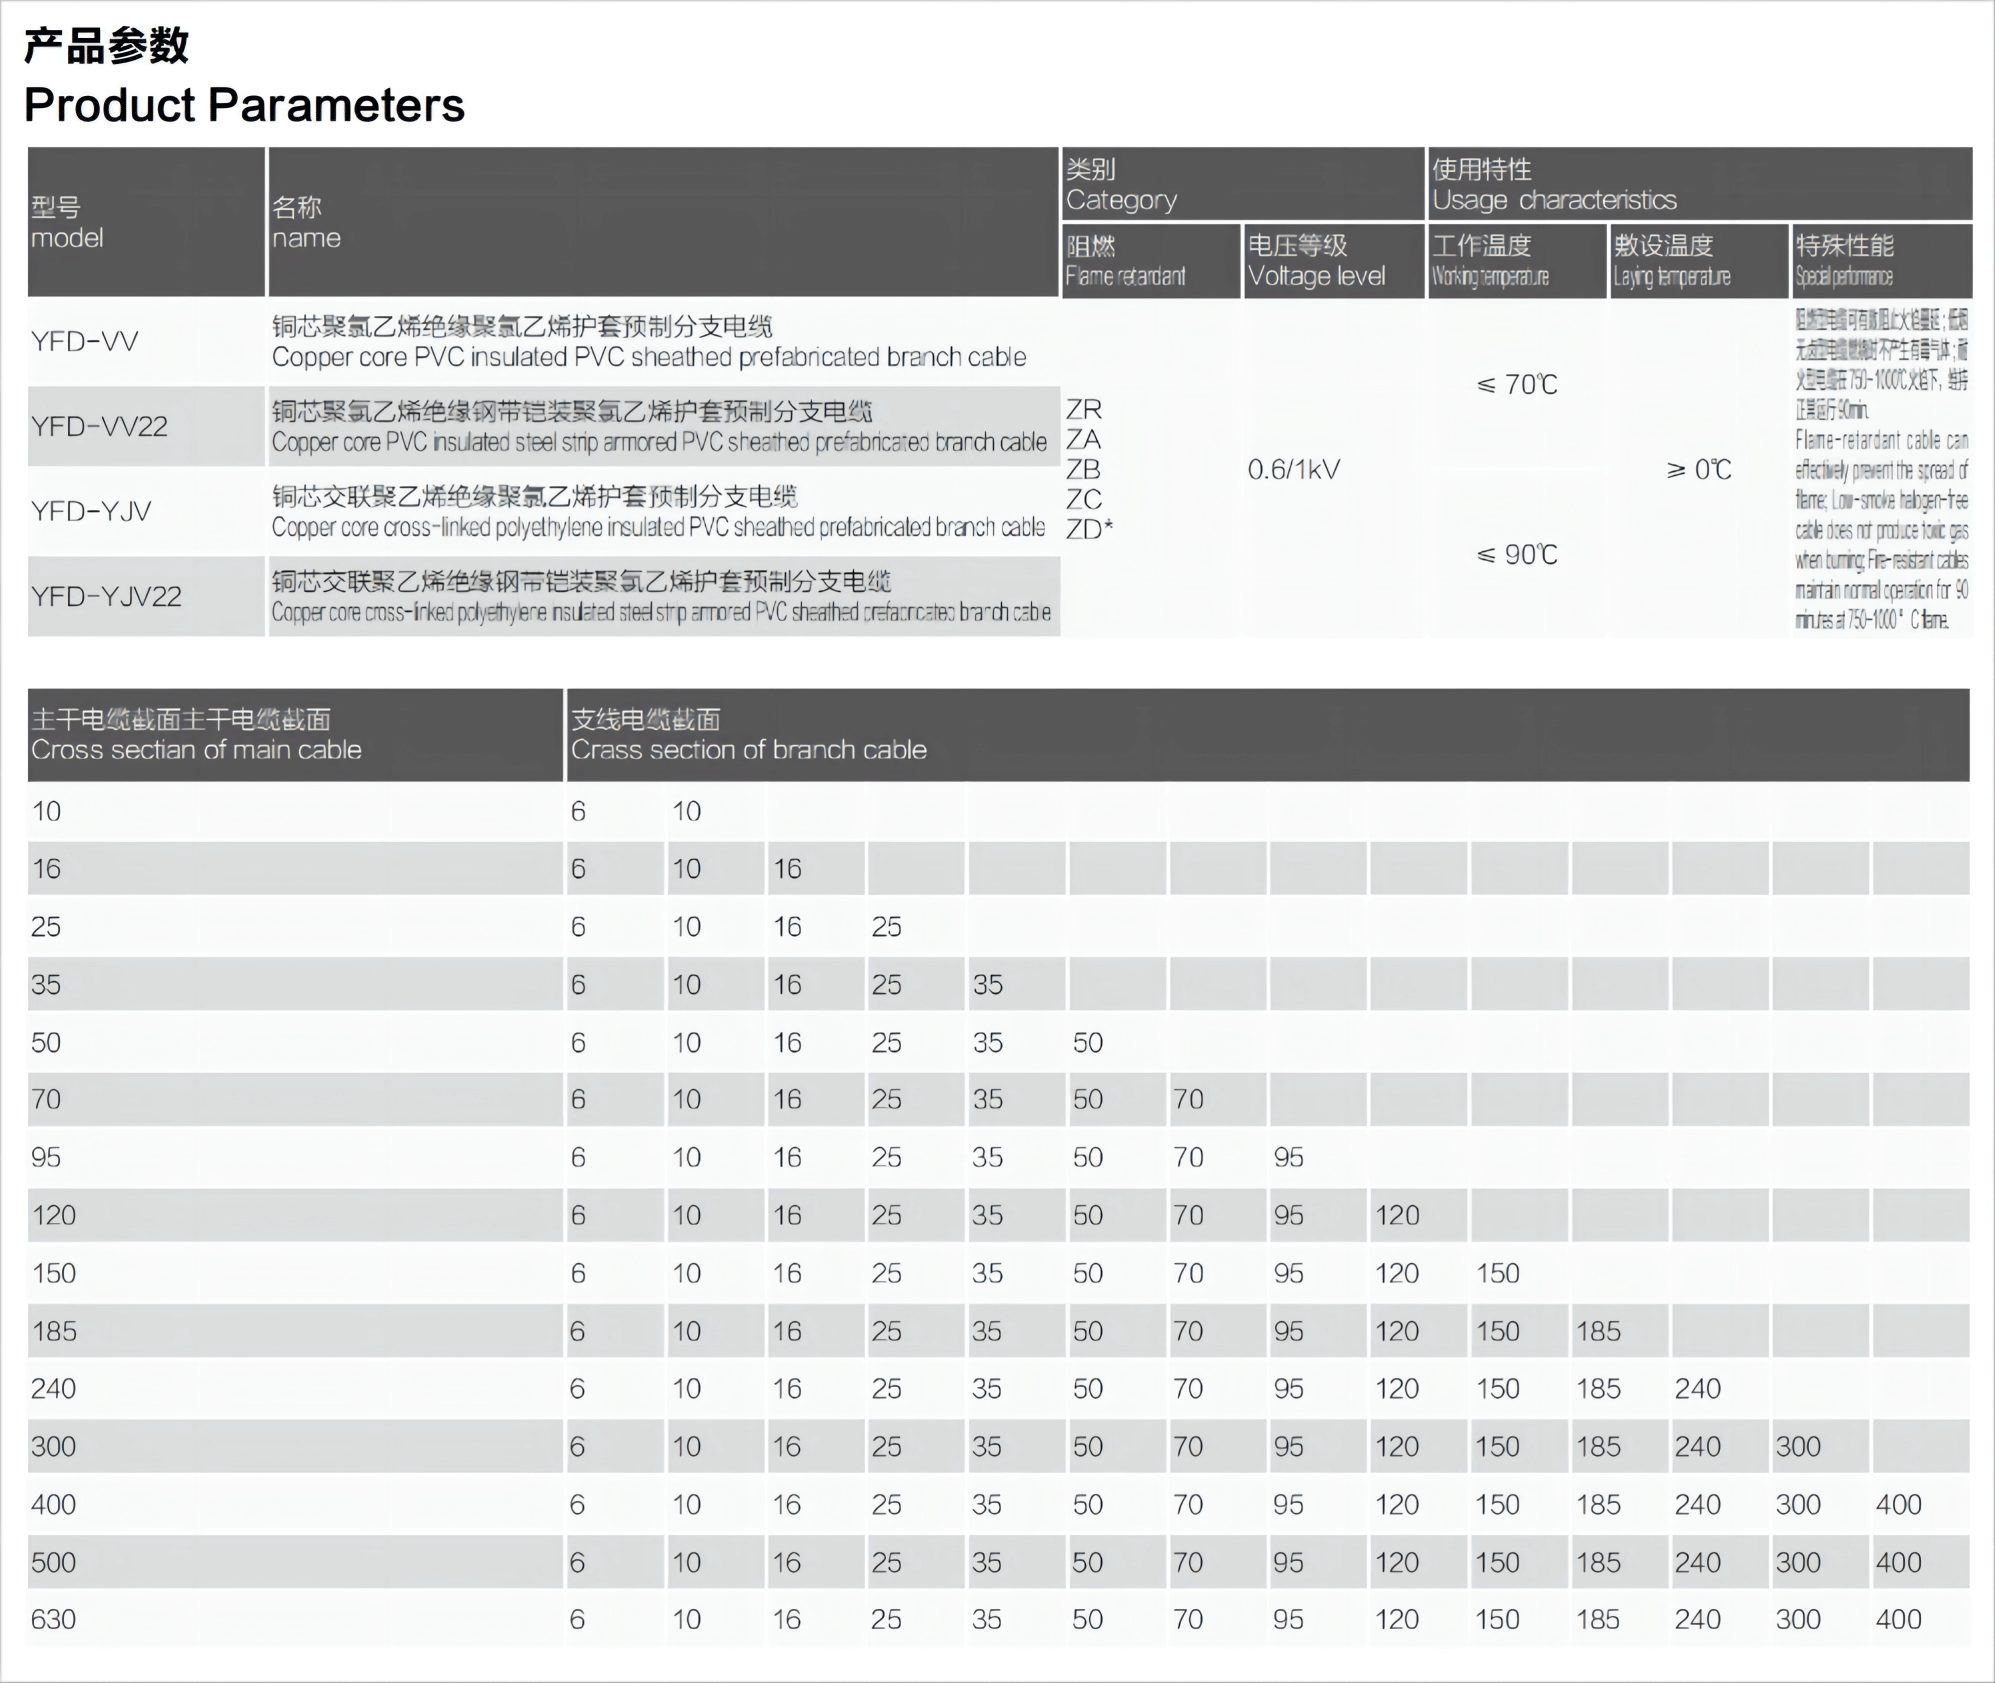This screenshot has height=1683, width=1995.
Task: Click branch value '150' in main cable 150 row
Action: (x=1498, y=1274)
